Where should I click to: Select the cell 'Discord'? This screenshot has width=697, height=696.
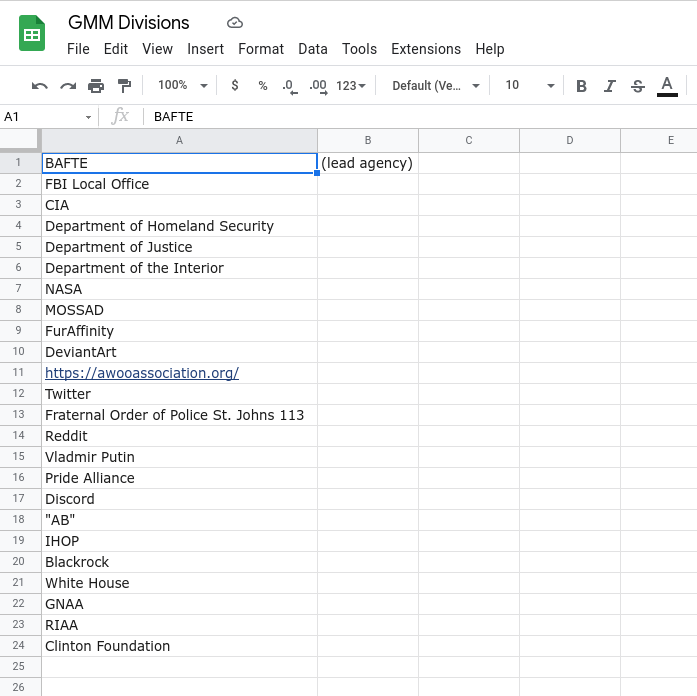(179, 499)
